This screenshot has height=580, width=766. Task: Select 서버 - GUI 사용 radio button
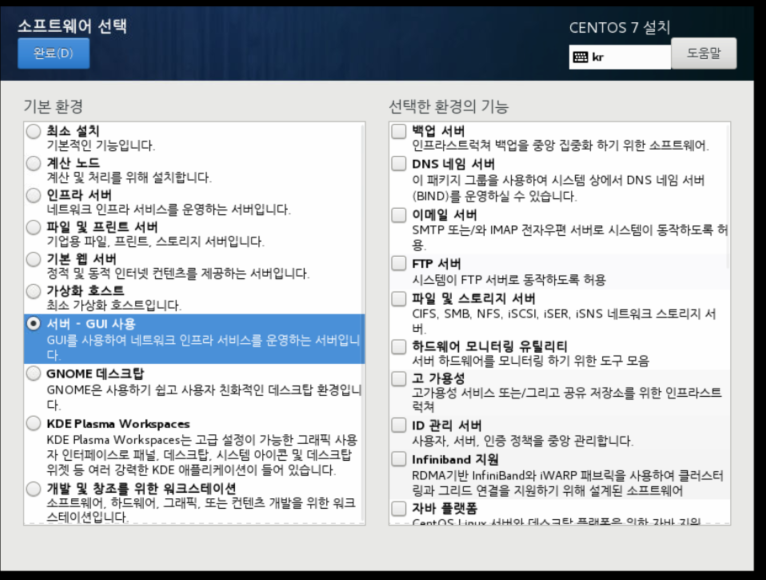pyautogui.click(x=34, y=324)
